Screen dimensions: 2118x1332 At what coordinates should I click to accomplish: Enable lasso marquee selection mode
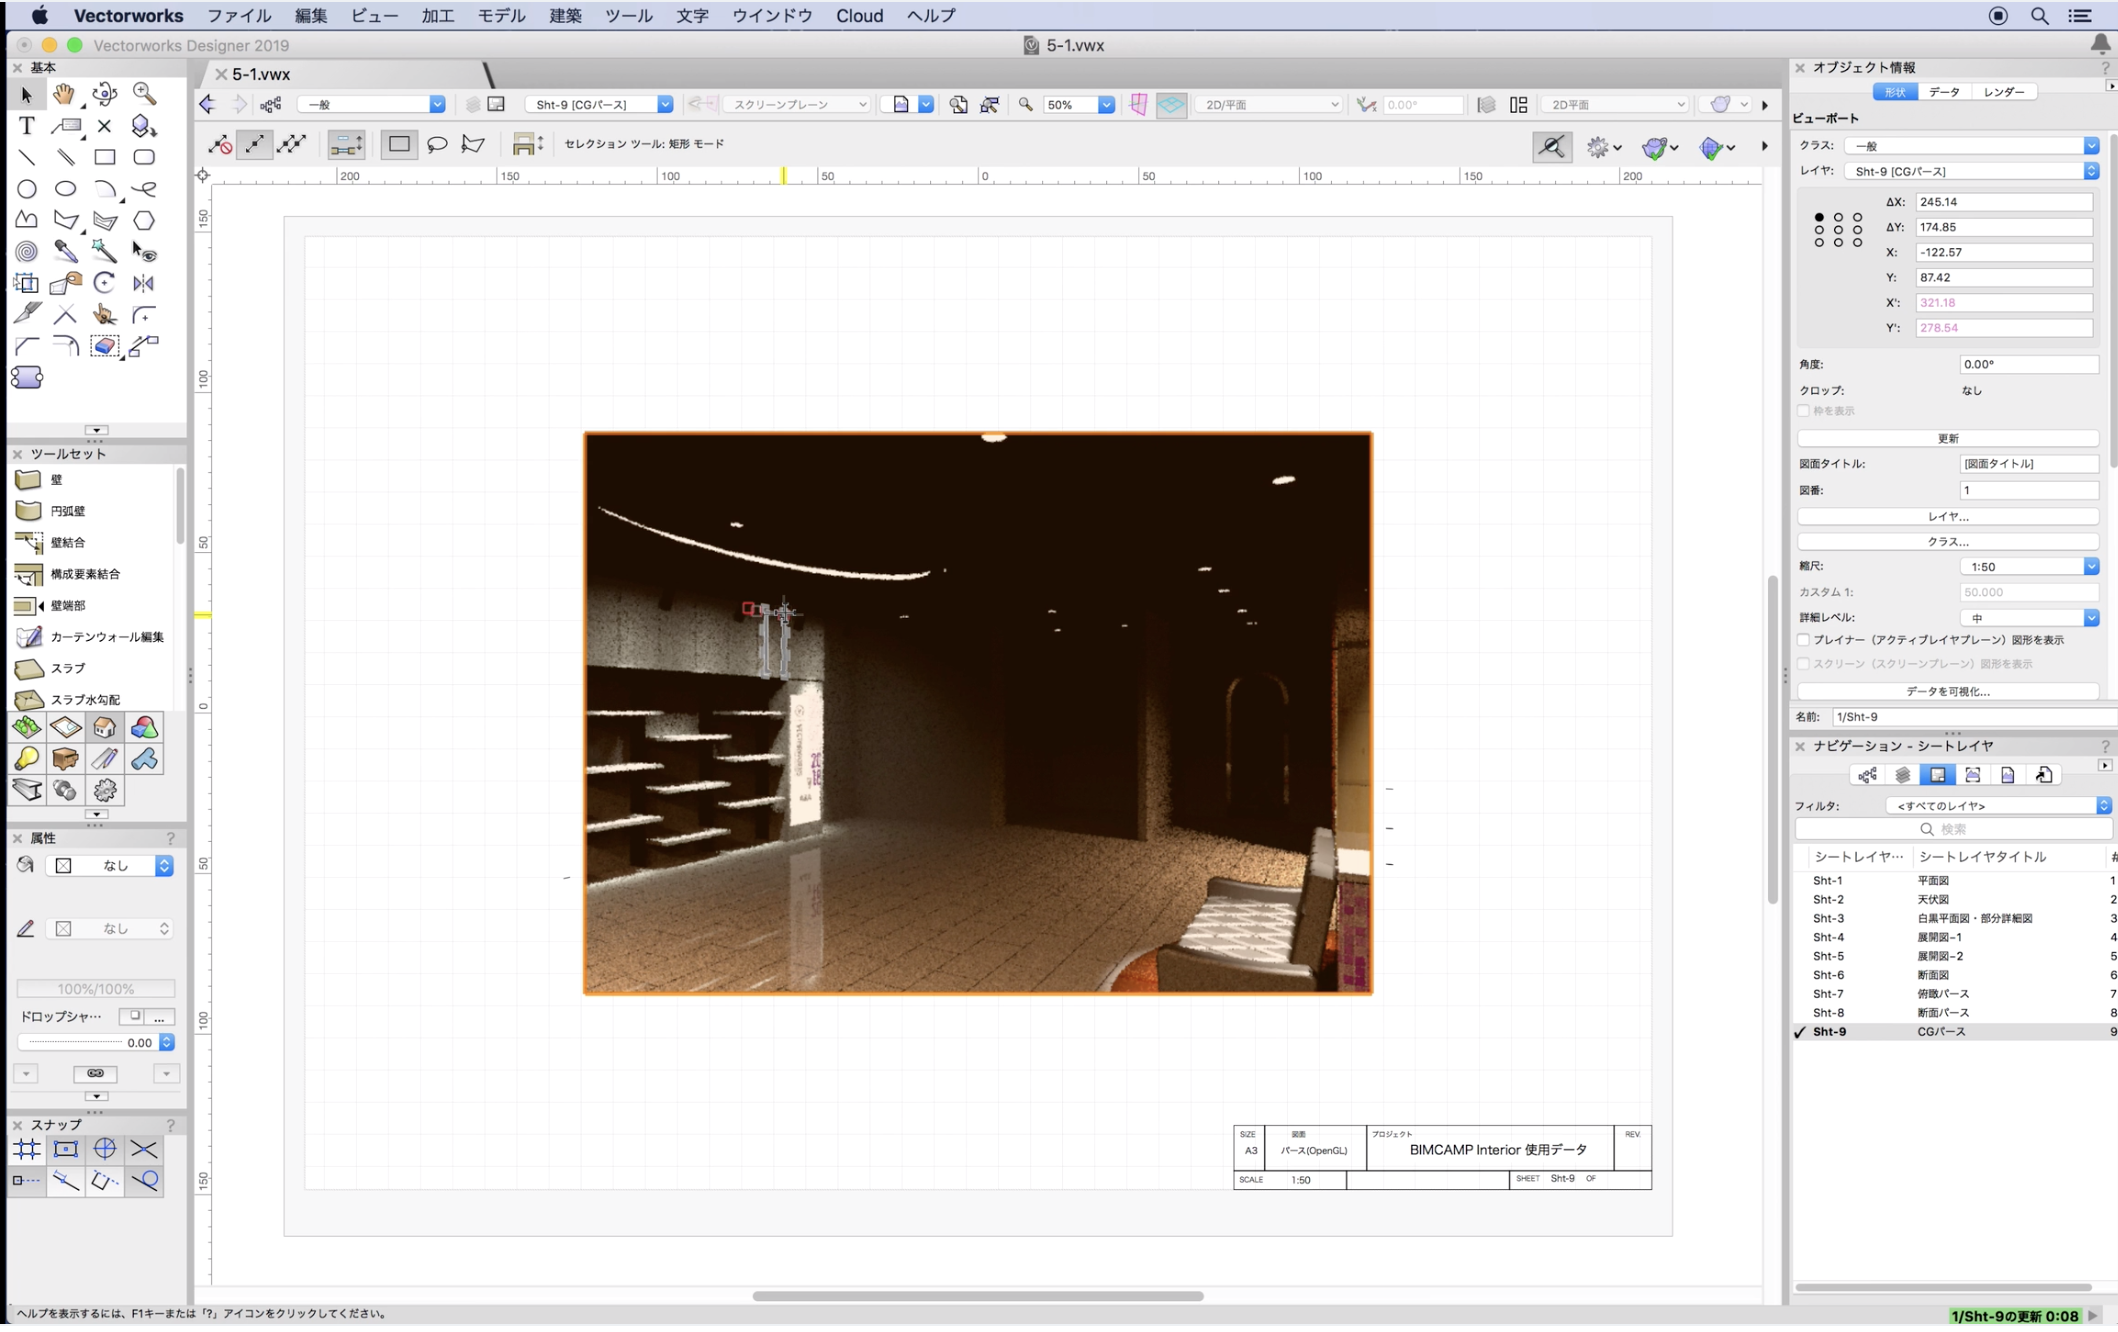[437, 145]
